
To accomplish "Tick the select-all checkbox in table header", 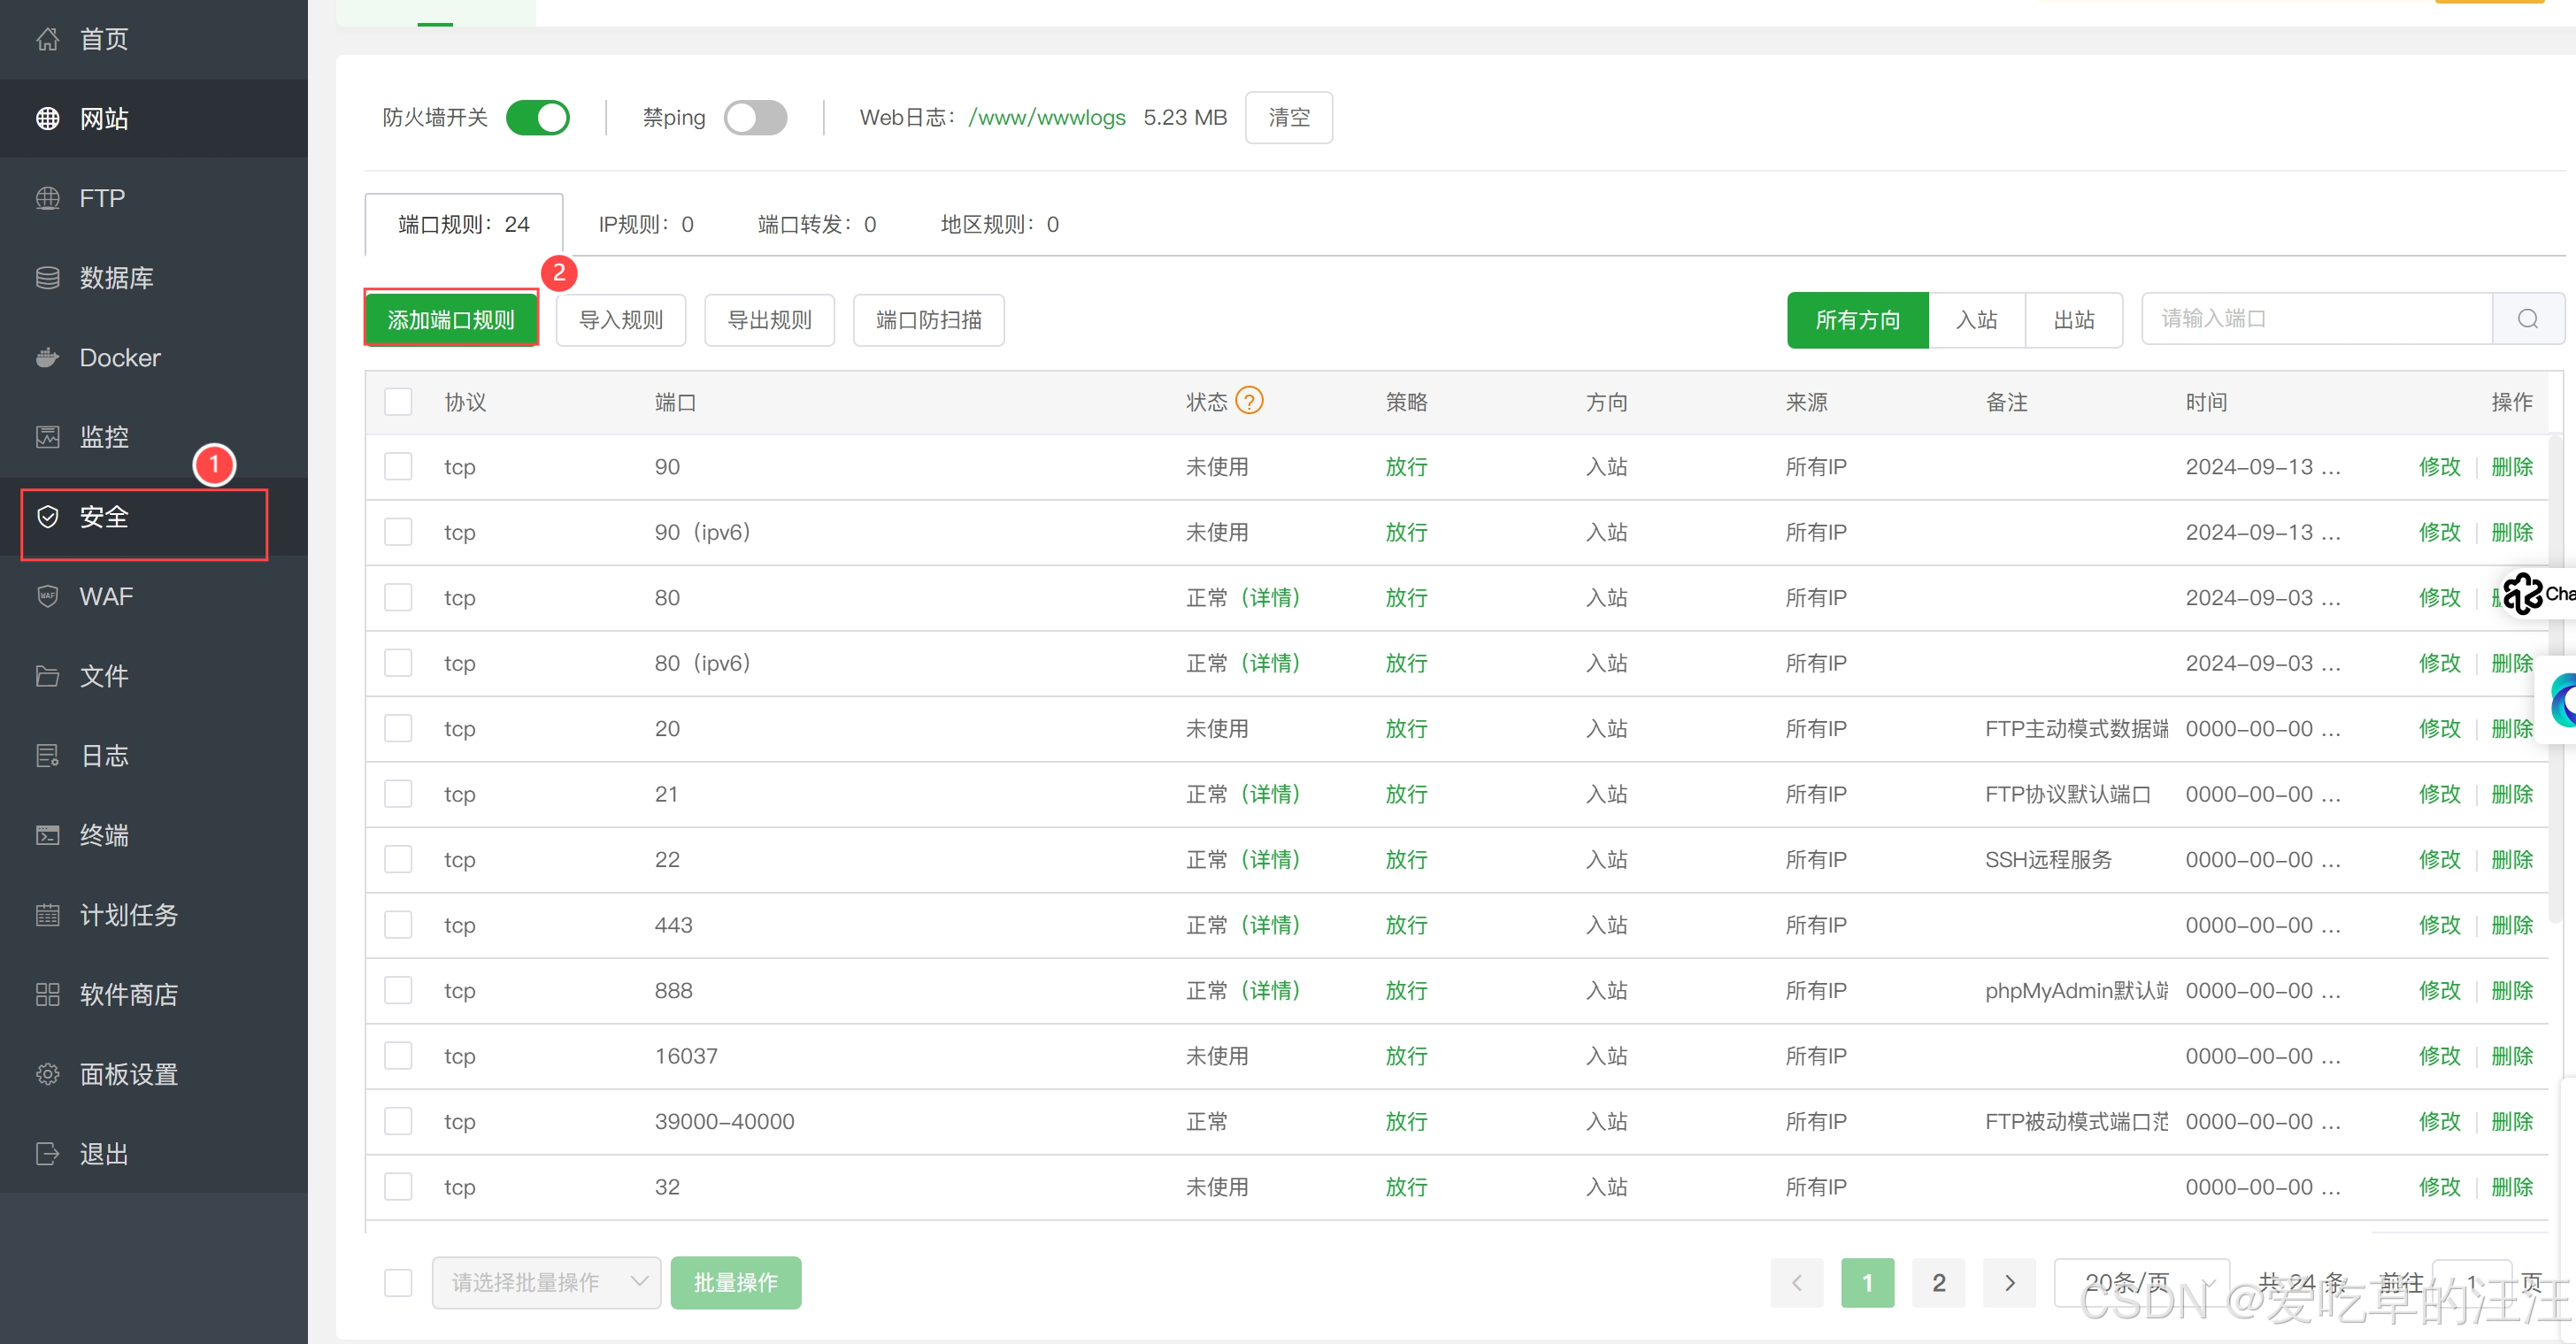I will coord(398,402).
